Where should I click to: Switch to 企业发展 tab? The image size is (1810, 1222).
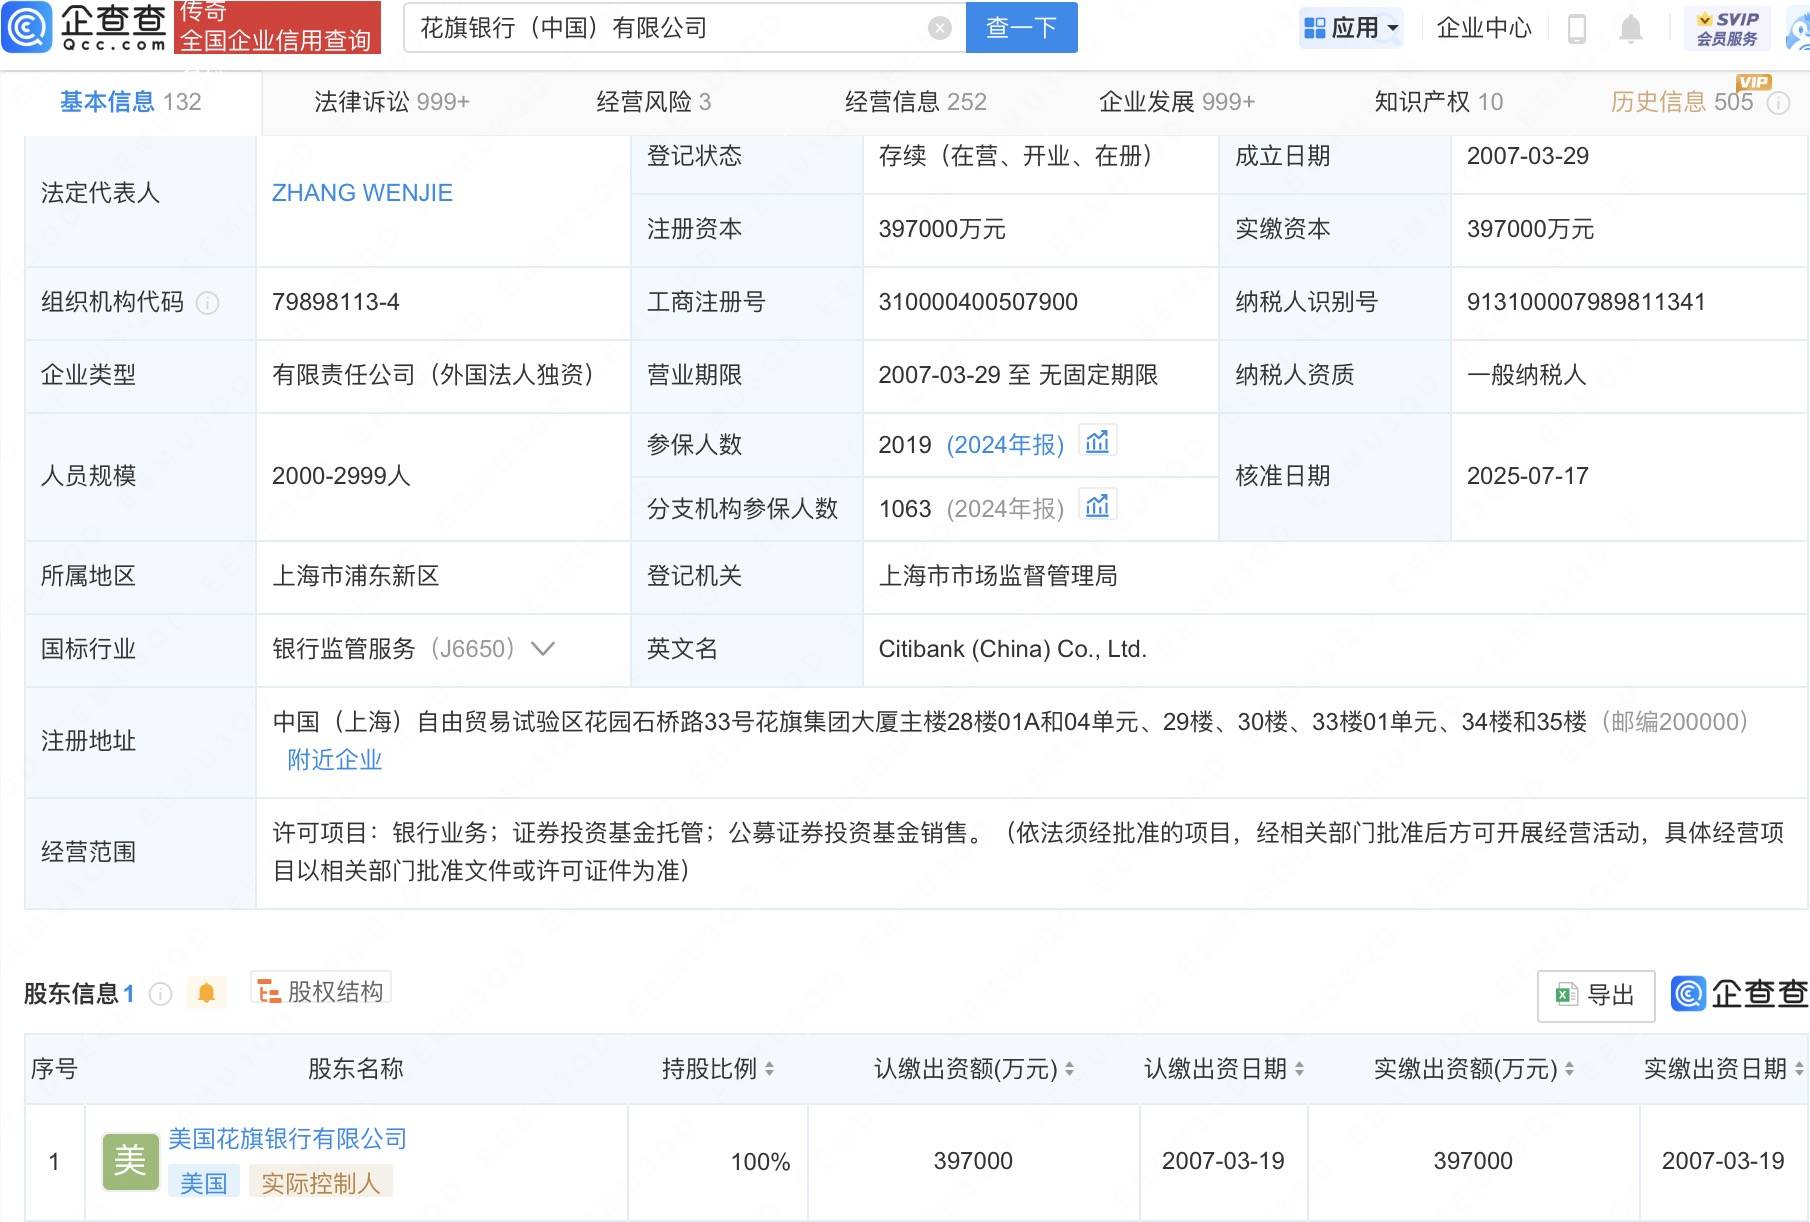1176,102
